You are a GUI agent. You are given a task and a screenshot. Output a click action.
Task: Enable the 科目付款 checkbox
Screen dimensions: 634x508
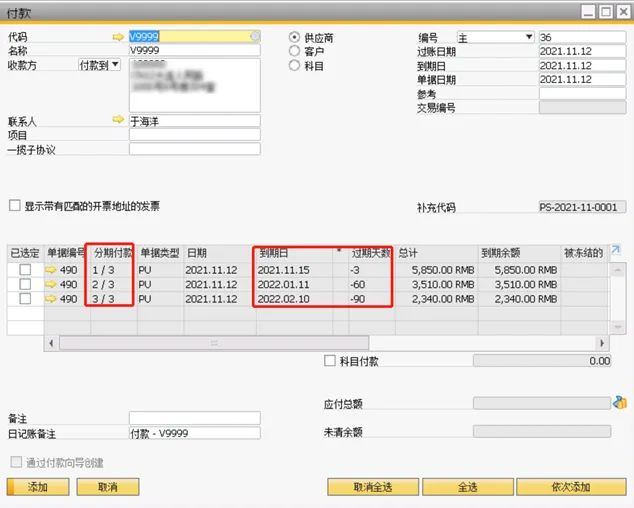click(330, 360)
